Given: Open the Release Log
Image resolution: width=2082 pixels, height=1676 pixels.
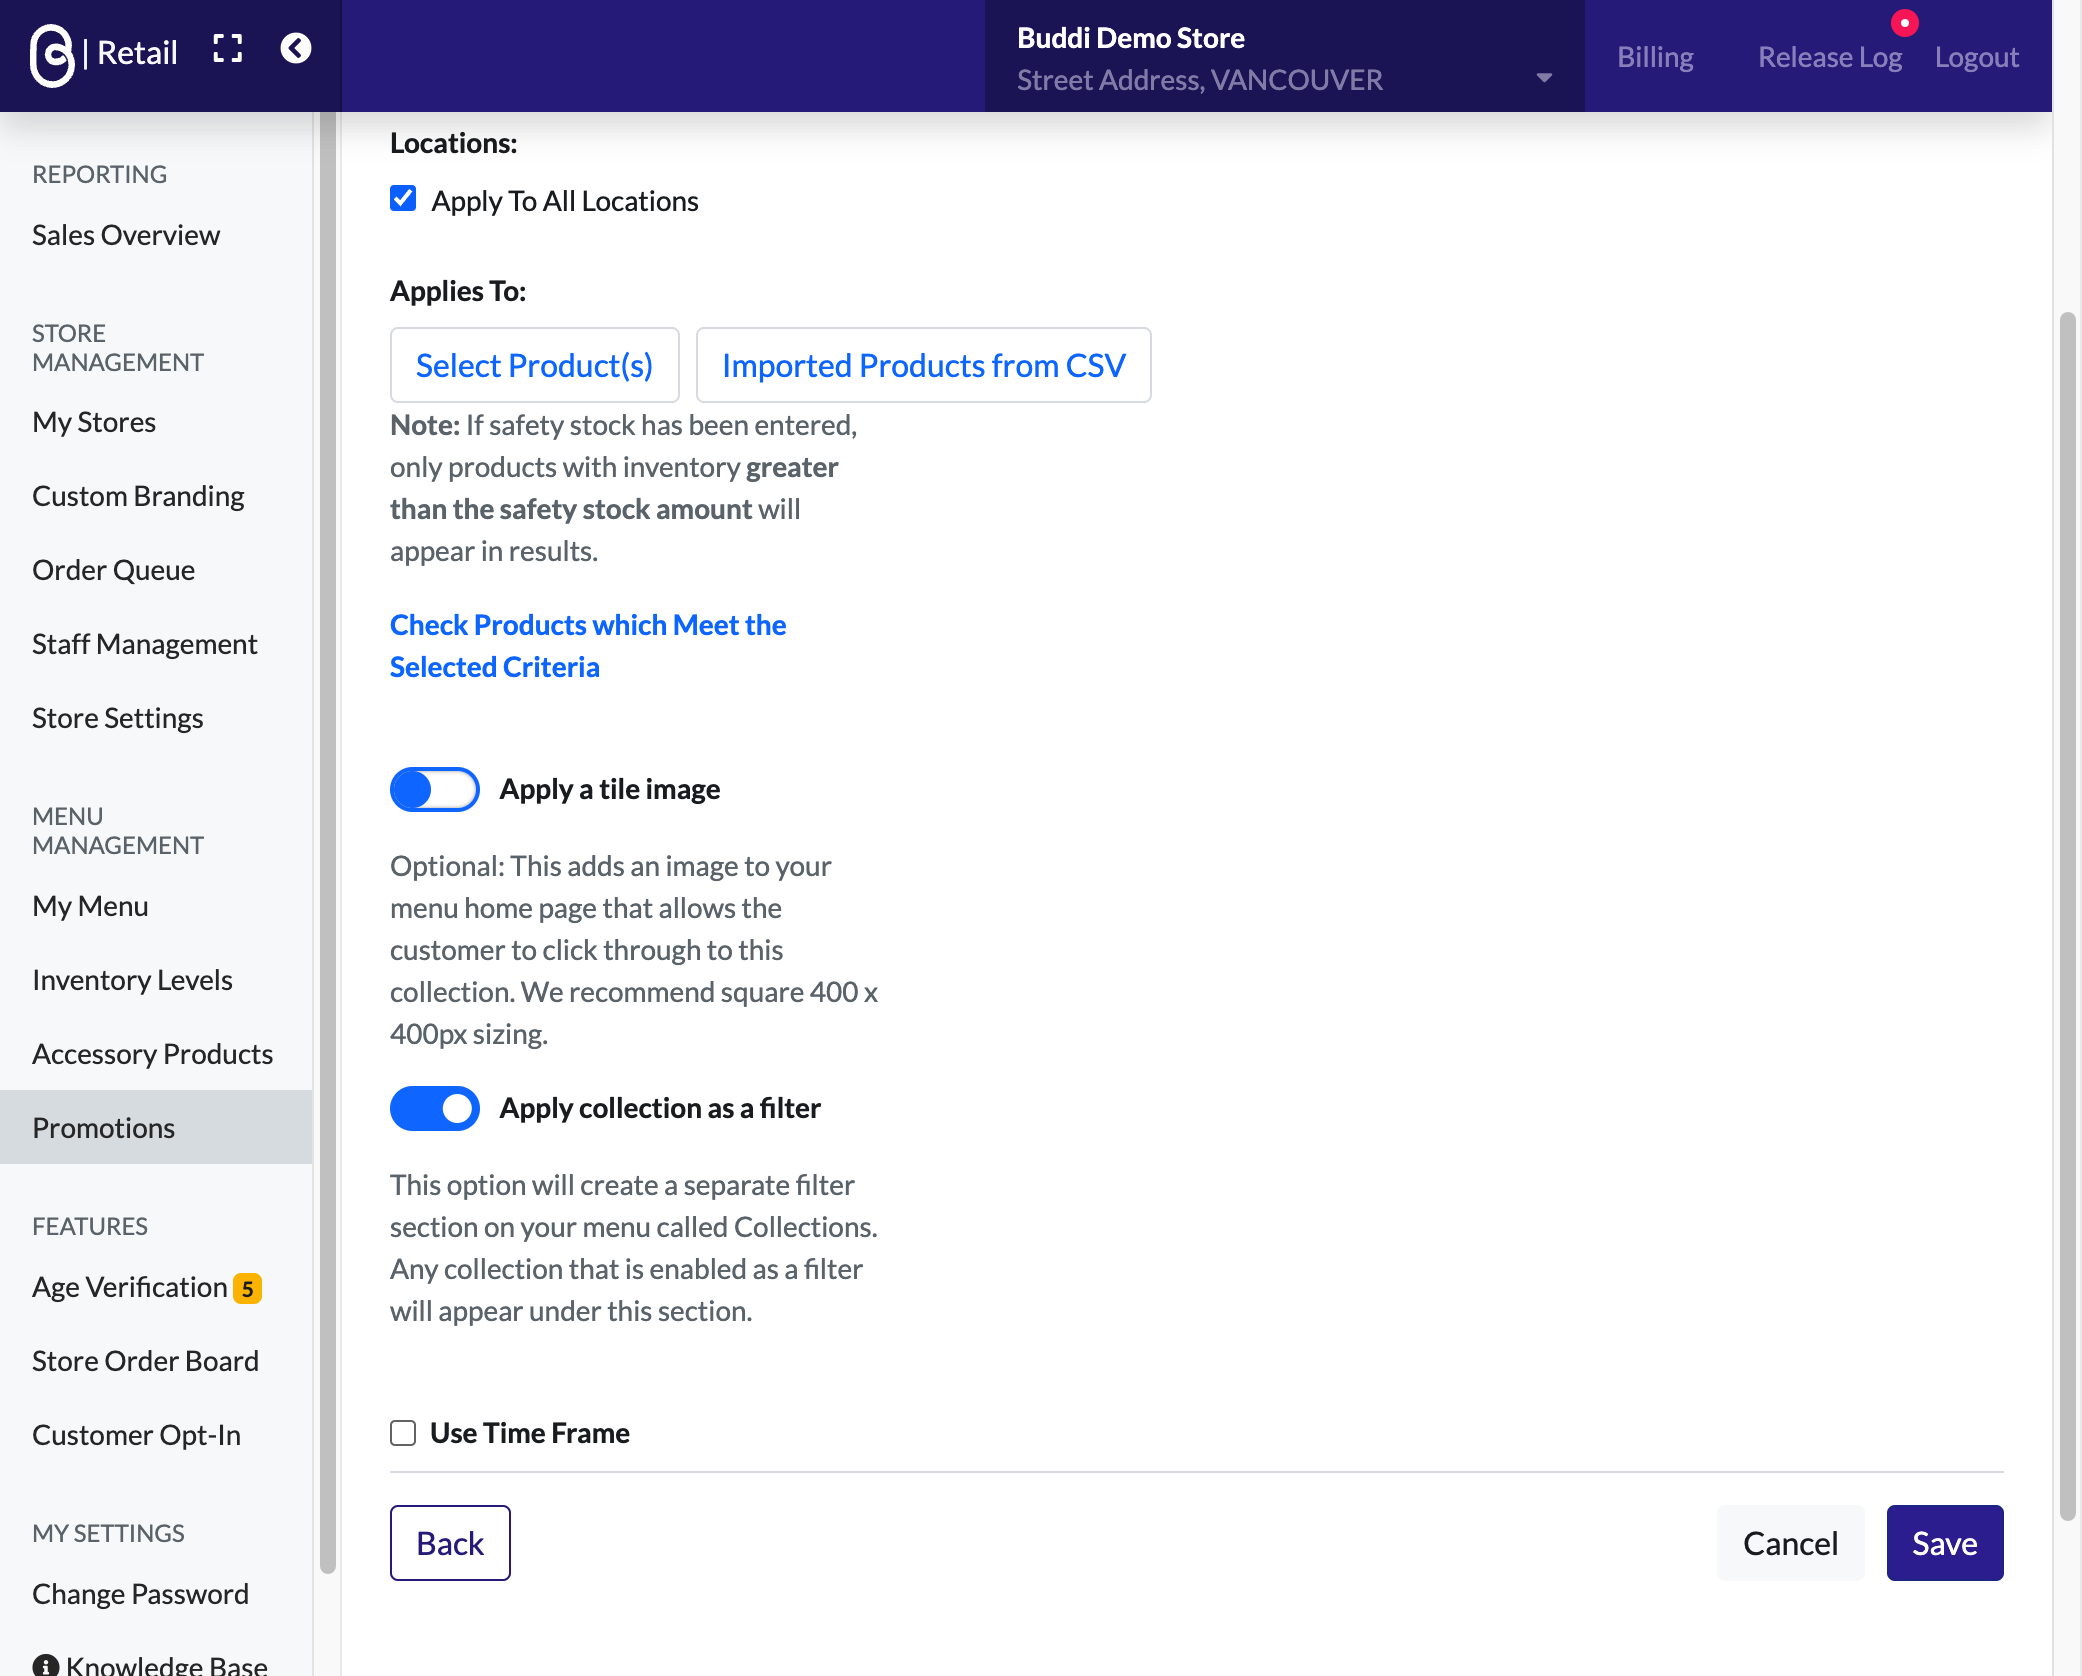Looking at the screenshot, I should click(x=1829, y=57).
